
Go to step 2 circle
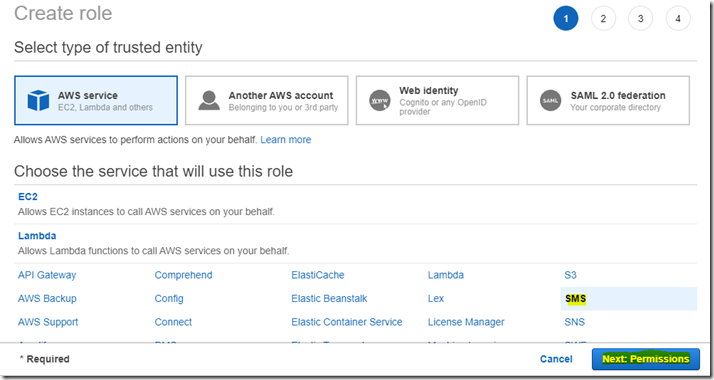[x=603, y=19]
